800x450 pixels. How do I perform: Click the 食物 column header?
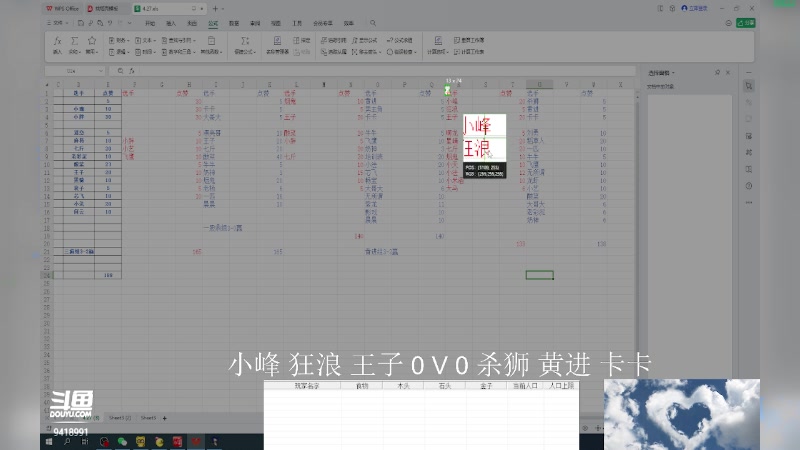point(362,386)
